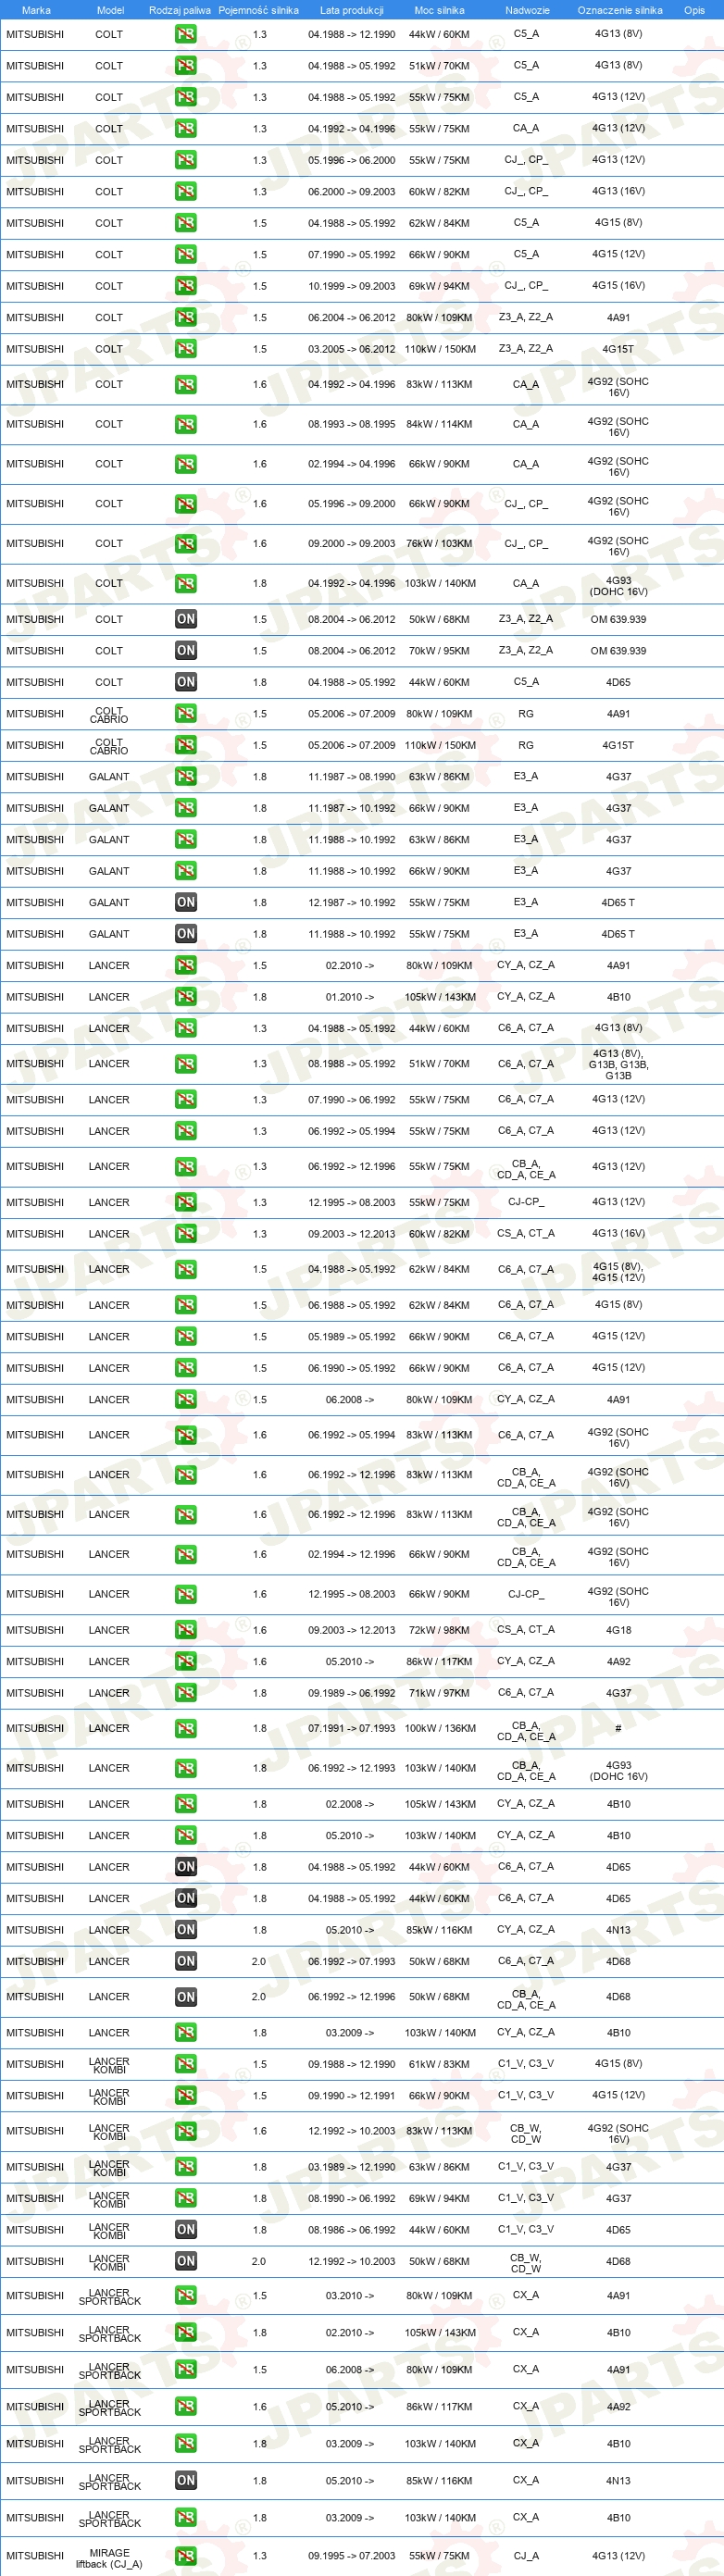Click the '100kW / 136KM' power cell
724x2576 pixels.
[x=440, y=1729]
